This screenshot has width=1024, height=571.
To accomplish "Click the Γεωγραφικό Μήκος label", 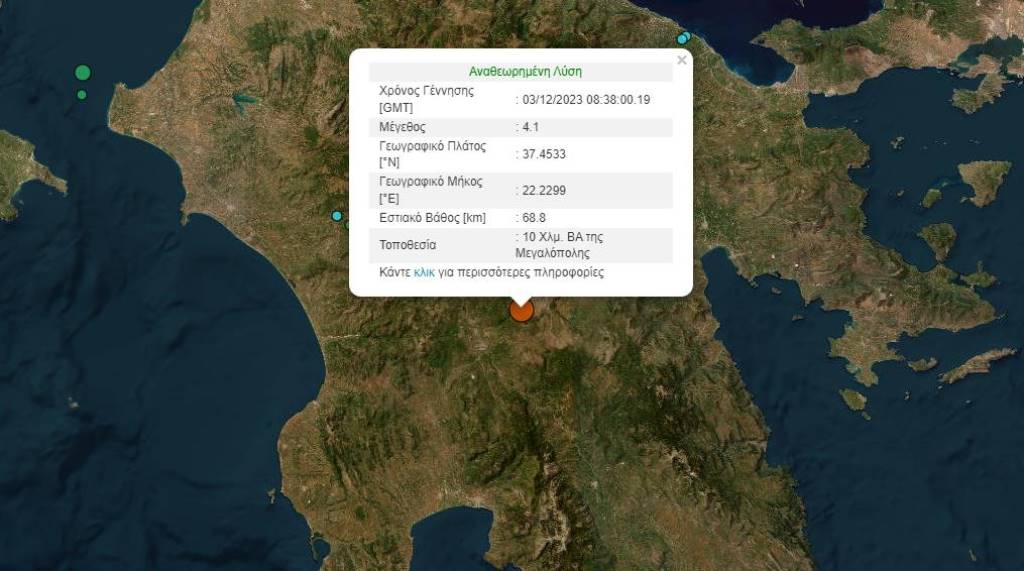I will click(431, 189).
